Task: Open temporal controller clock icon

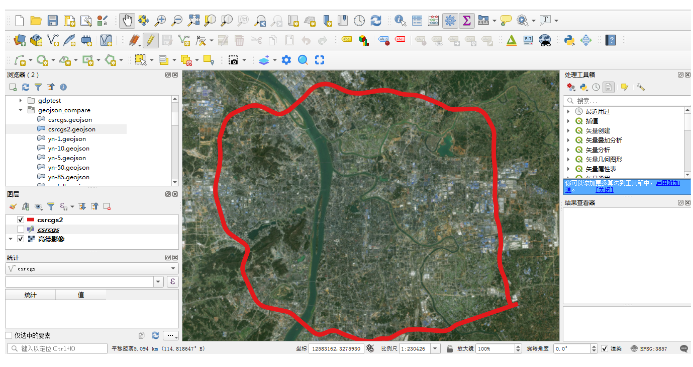Action: point(359,20)
